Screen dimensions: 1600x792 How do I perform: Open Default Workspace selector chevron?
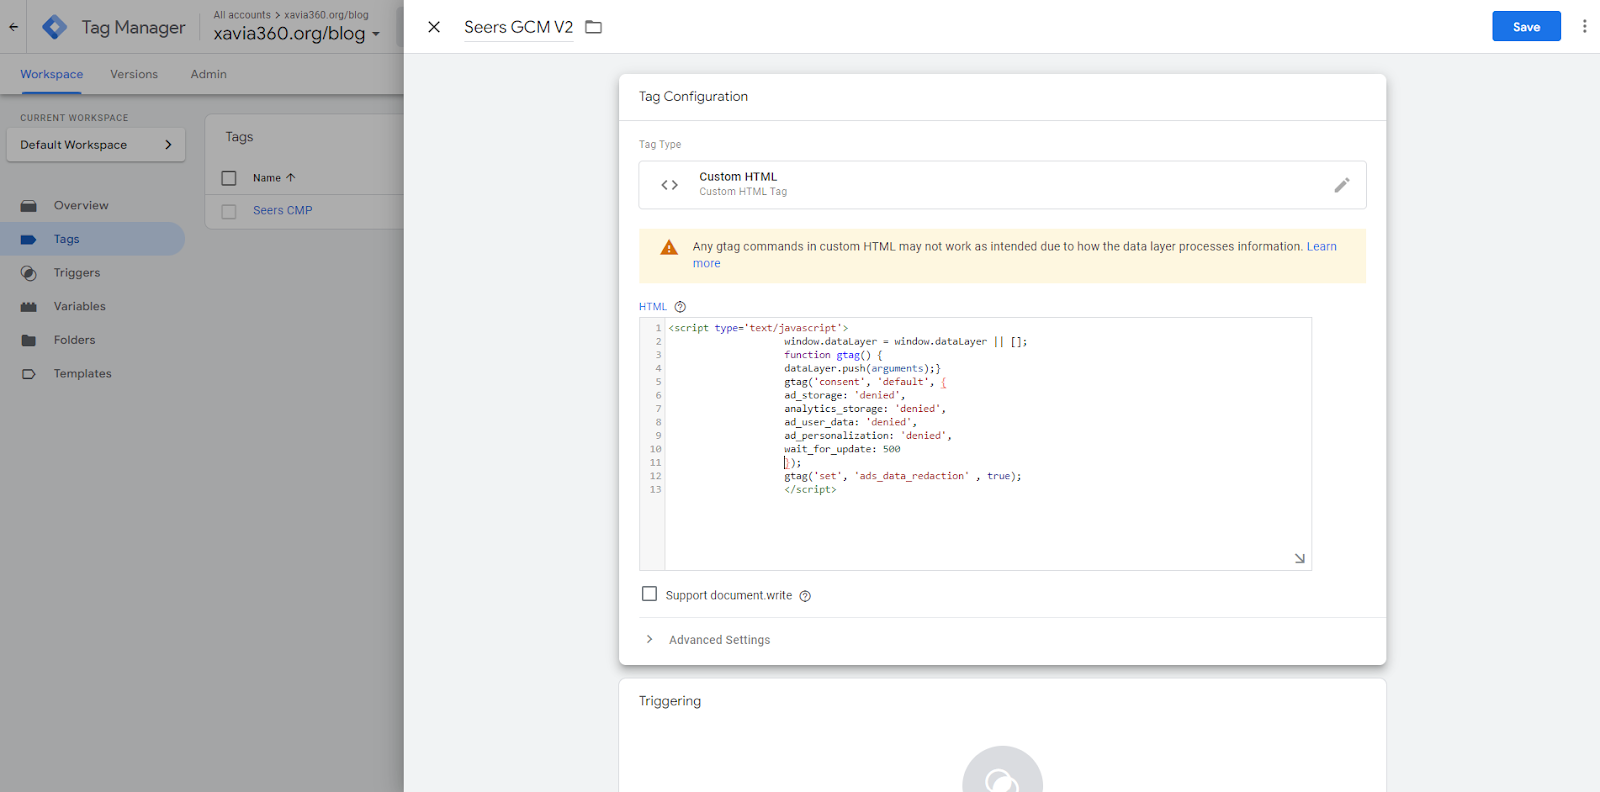(x=168, y=145)
